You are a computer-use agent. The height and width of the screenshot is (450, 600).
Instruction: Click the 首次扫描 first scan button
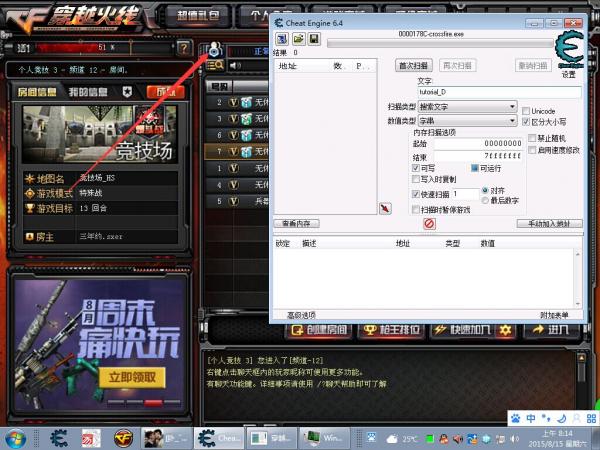tap(414, 65)
